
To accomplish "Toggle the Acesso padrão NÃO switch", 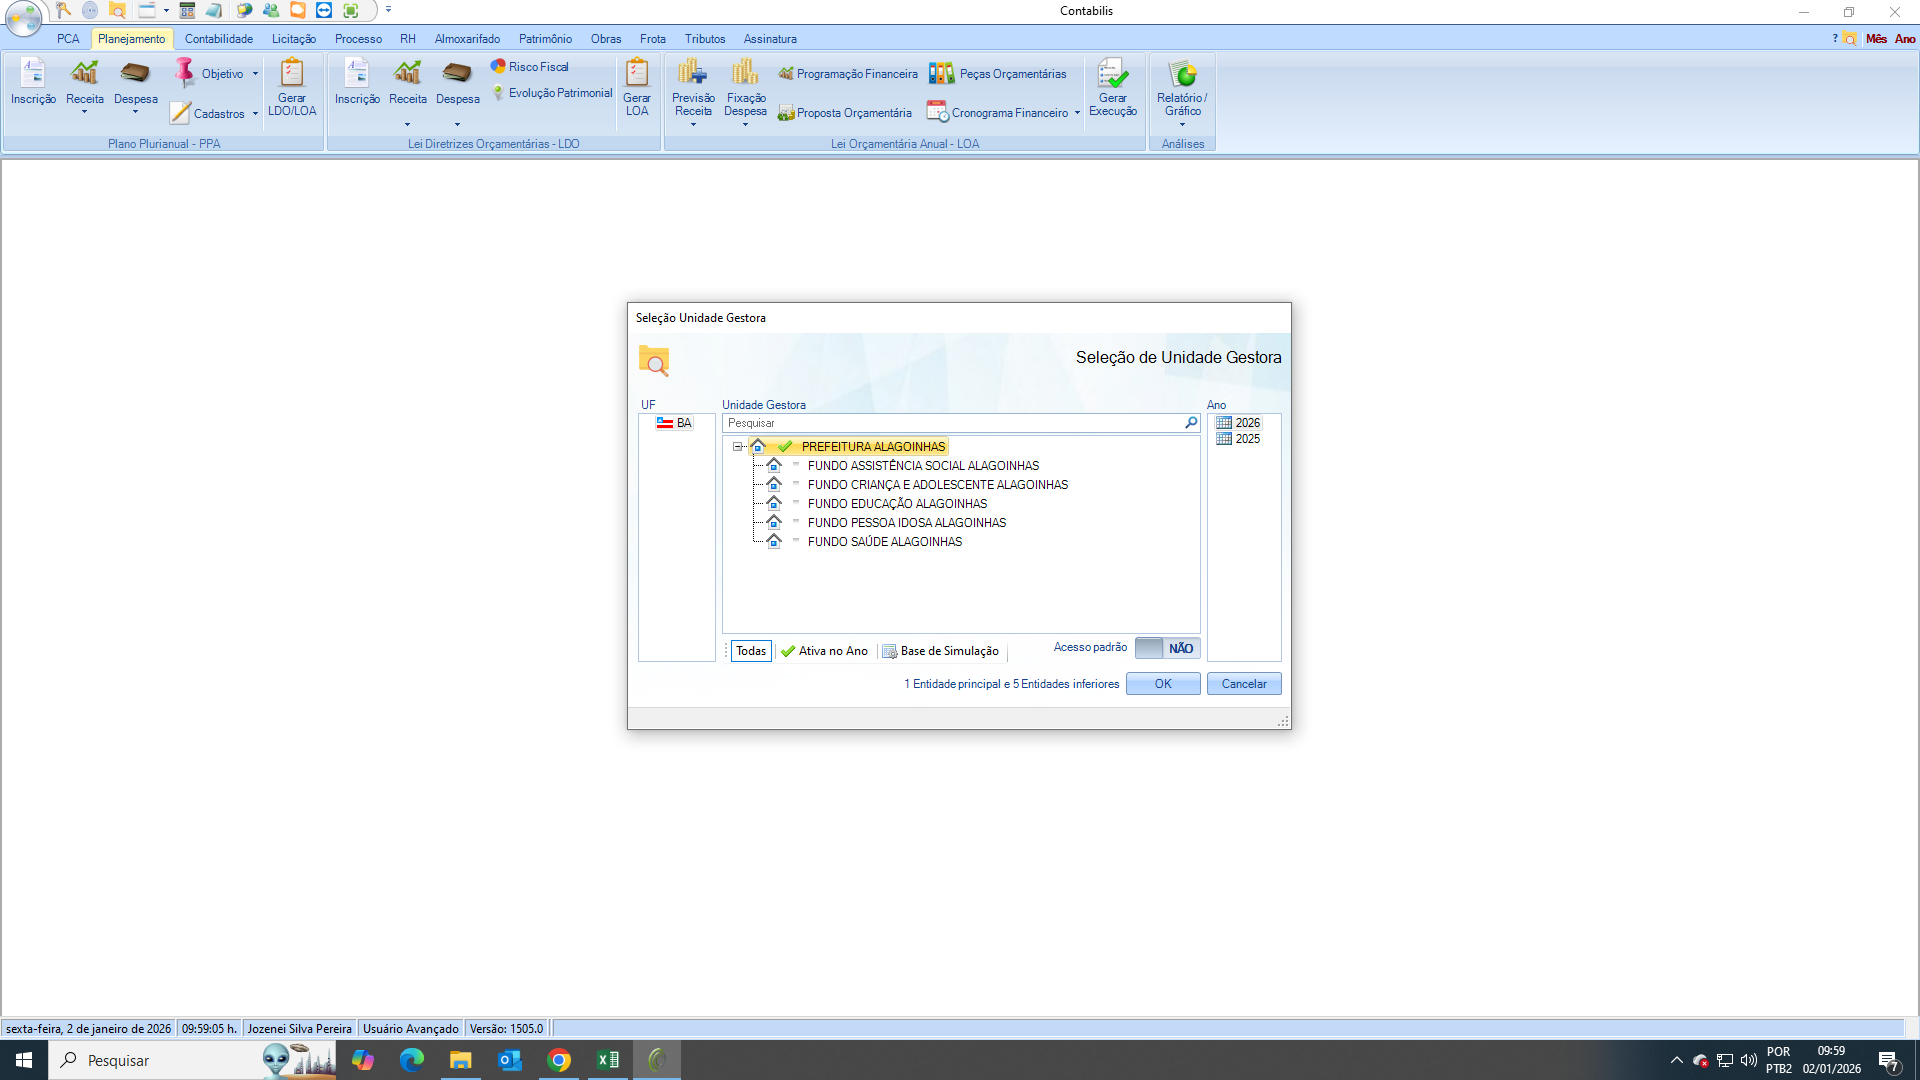I will [1167, 648].
